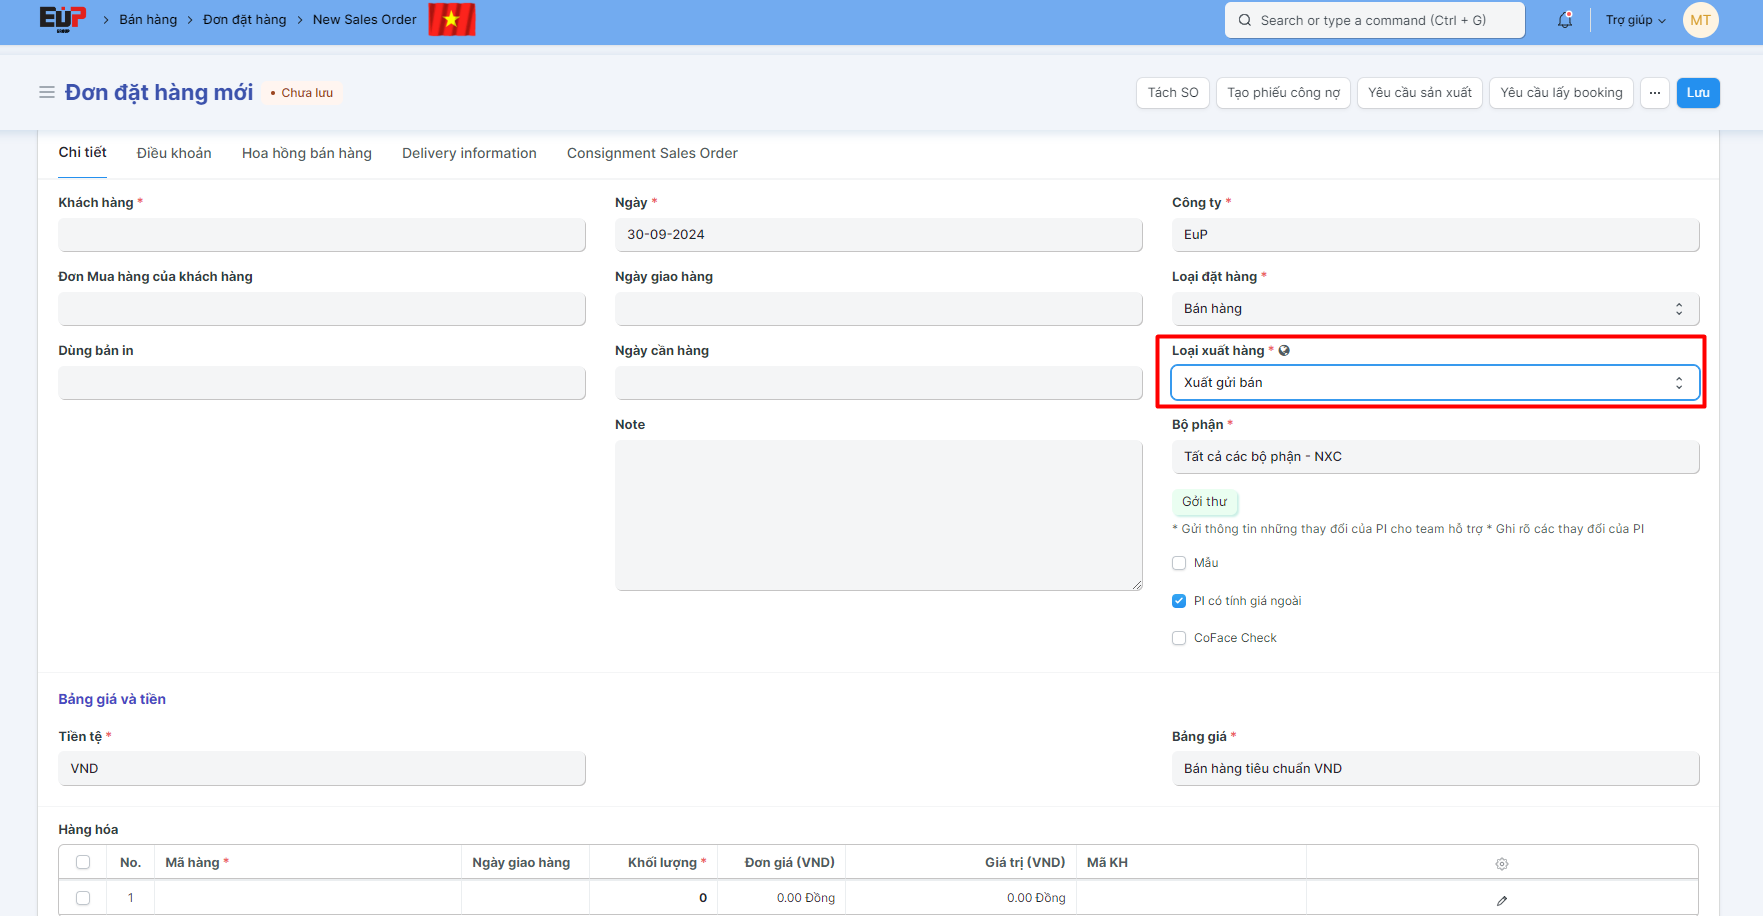Image resolution: width=1763 pixels, height=916 pixels.
Task: Click the Vietnam flag icon
Action: tap(452, 19)
